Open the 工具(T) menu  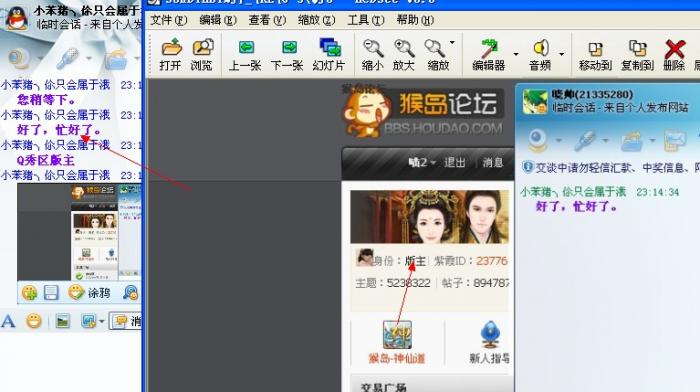pyautogui.click(x=366, y=20)
